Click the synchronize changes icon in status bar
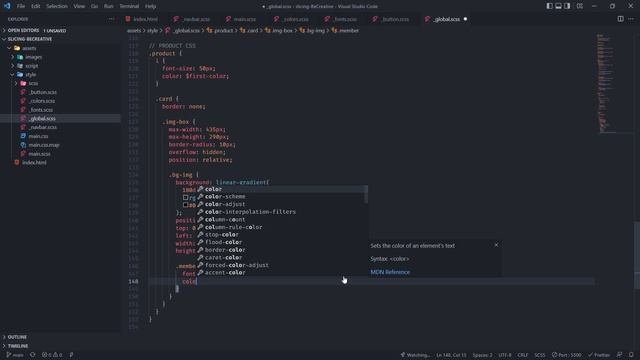Image resolution: width=640 pixels, height=360 pixels. tap(33, 355)
